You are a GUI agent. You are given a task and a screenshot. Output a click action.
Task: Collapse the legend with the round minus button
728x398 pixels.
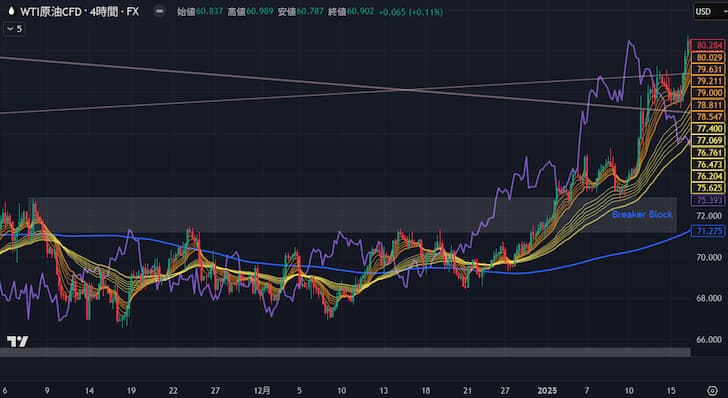coord(159,11)
